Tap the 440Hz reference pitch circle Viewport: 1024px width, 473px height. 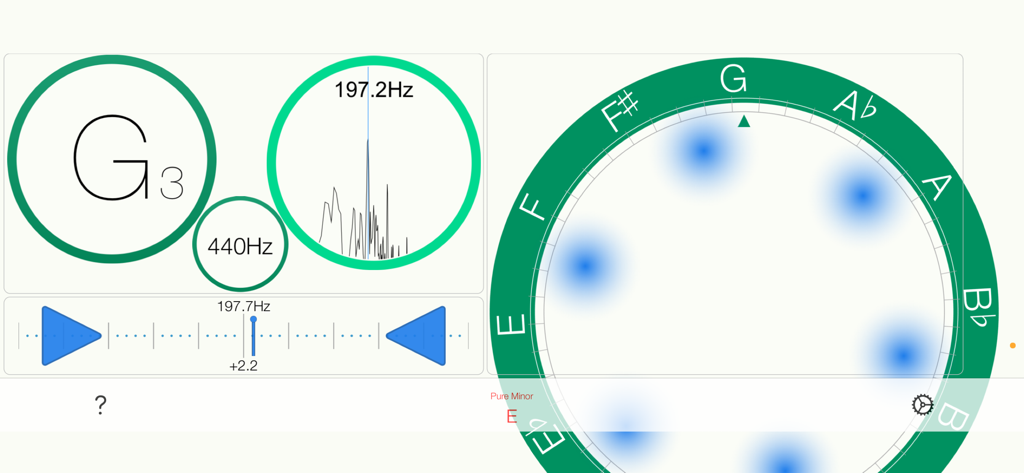(x=240, y=245)
